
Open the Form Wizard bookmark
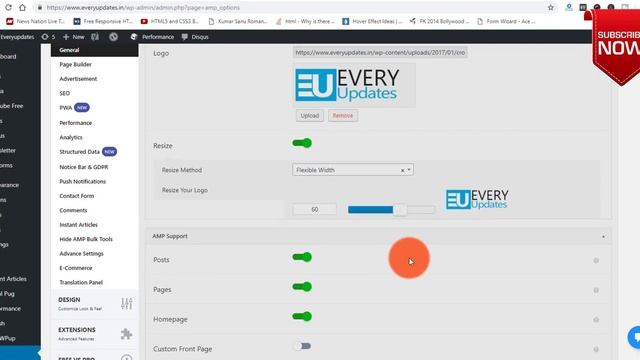[507, 21]
